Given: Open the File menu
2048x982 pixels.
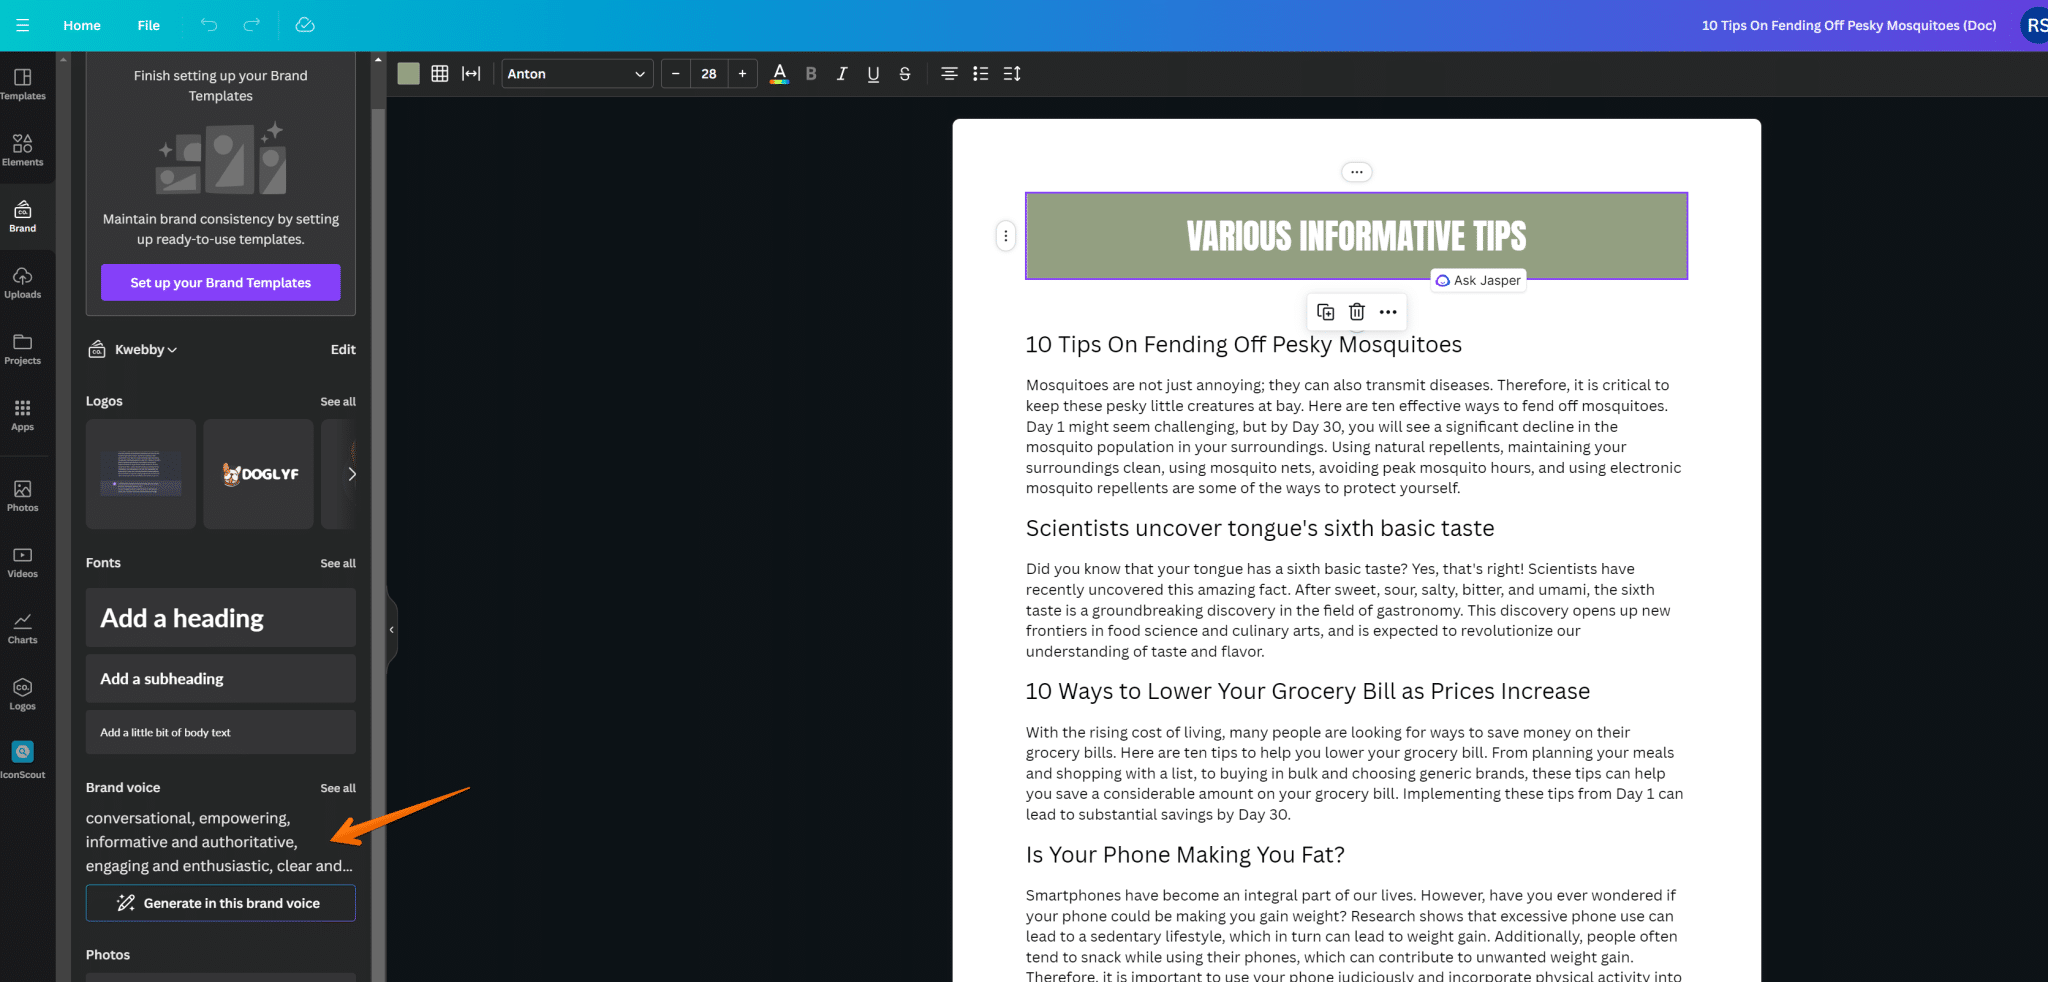Looking at the screenshot, I should (148, 25).
